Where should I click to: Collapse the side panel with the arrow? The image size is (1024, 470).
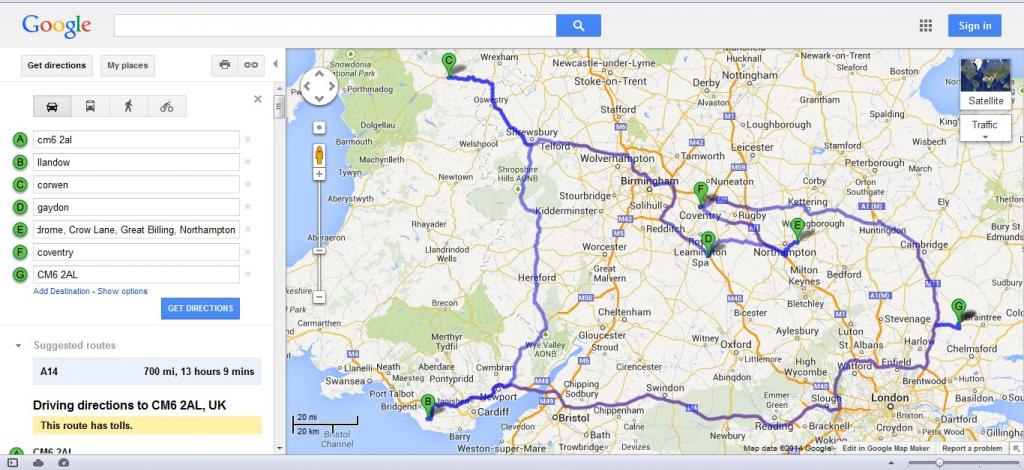(275, 64)
